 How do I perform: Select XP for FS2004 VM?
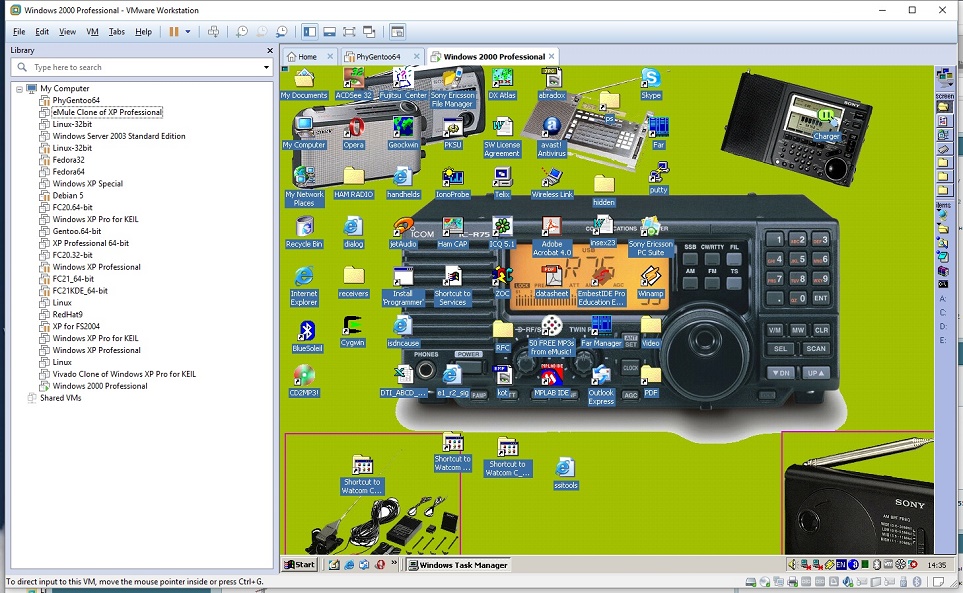pyautogui.click(x=76, y=327)
